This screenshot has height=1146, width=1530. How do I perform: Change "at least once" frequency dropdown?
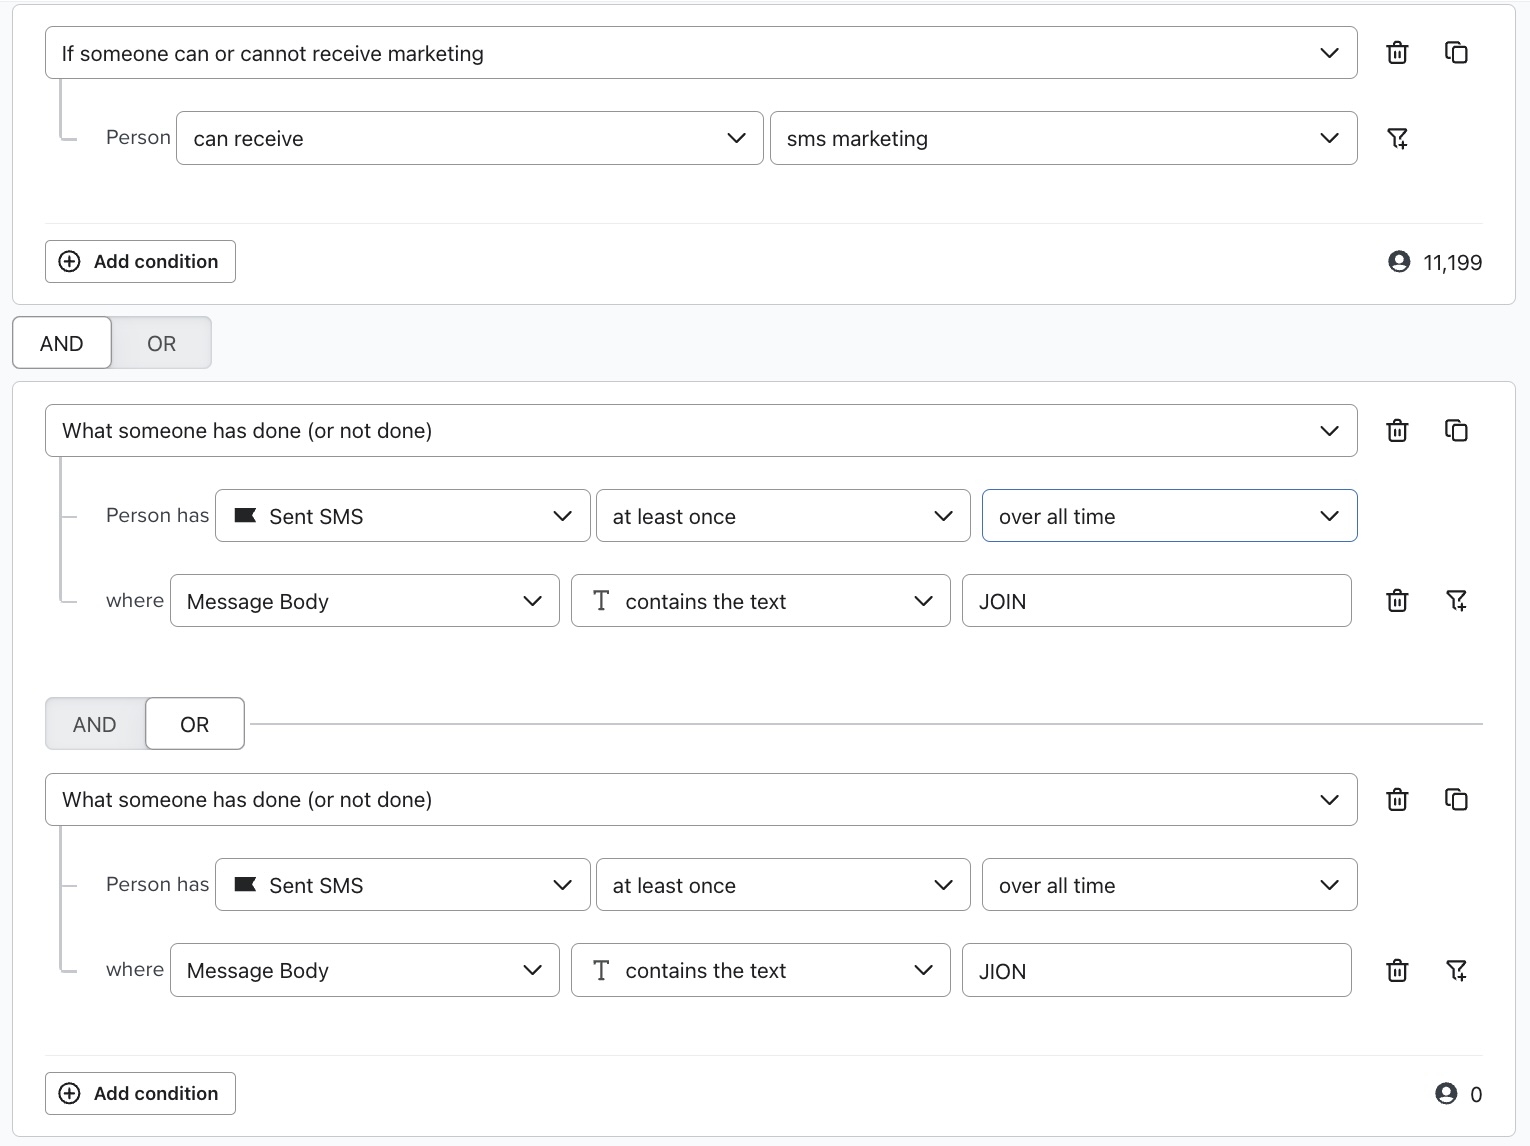pos(782,515)
